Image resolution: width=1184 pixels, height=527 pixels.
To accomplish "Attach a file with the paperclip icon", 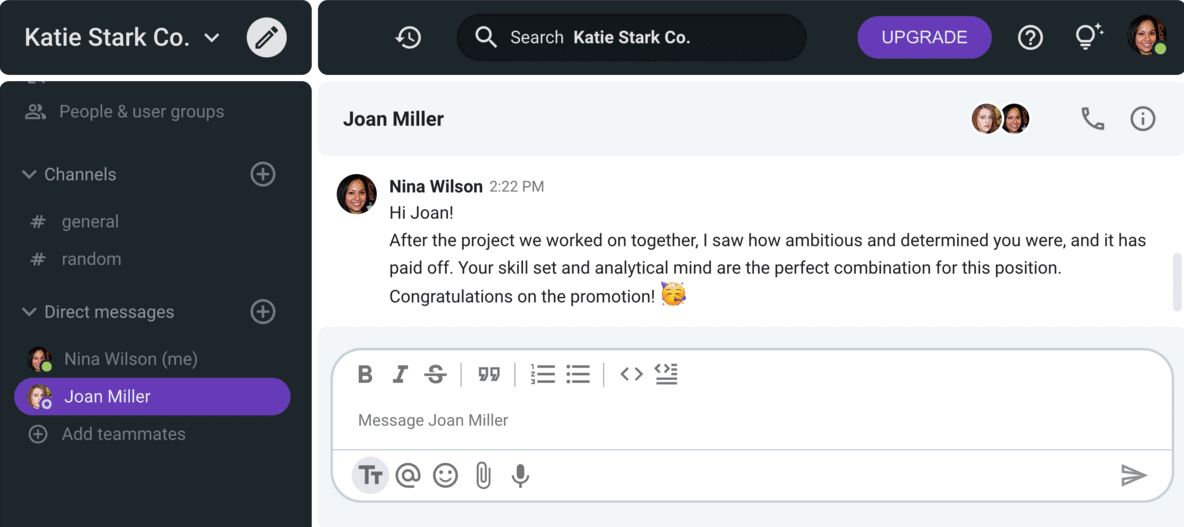I will 483,476.
